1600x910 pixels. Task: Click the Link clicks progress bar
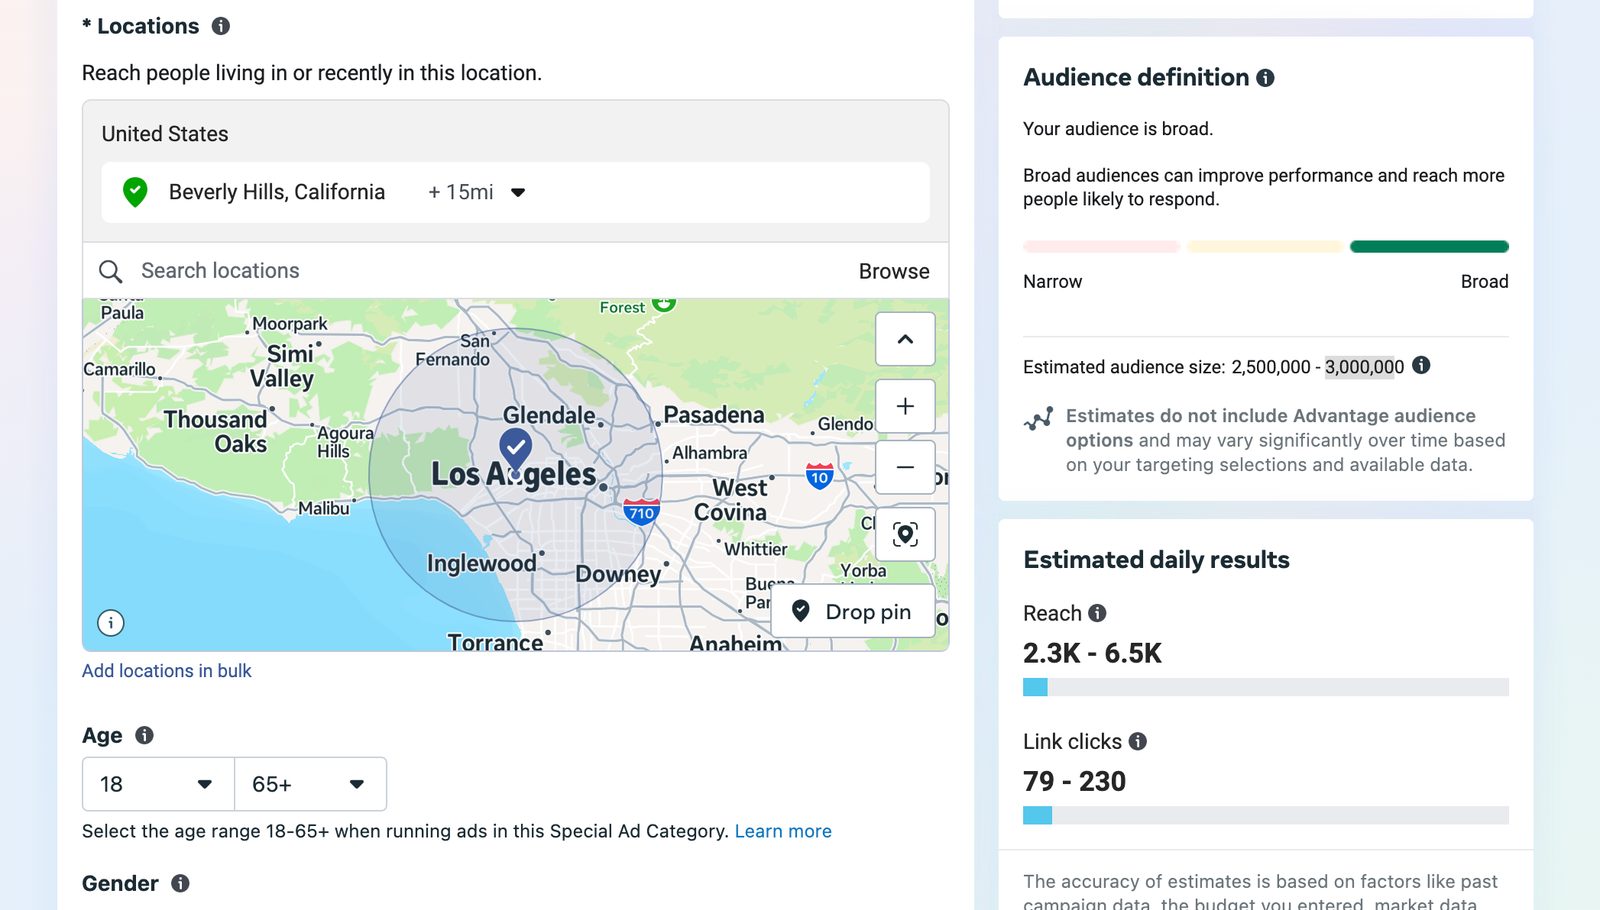[1266, 815]
